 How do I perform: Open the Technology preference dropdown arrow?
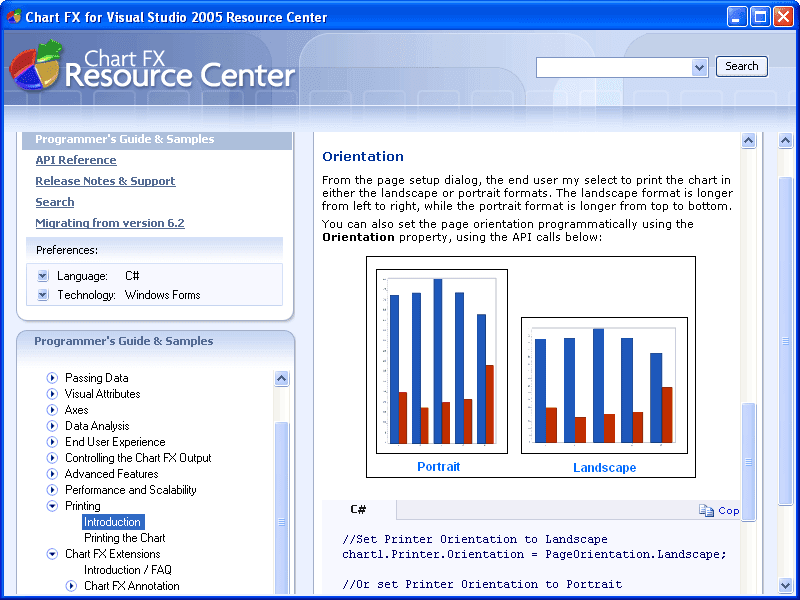coord(43,295)
